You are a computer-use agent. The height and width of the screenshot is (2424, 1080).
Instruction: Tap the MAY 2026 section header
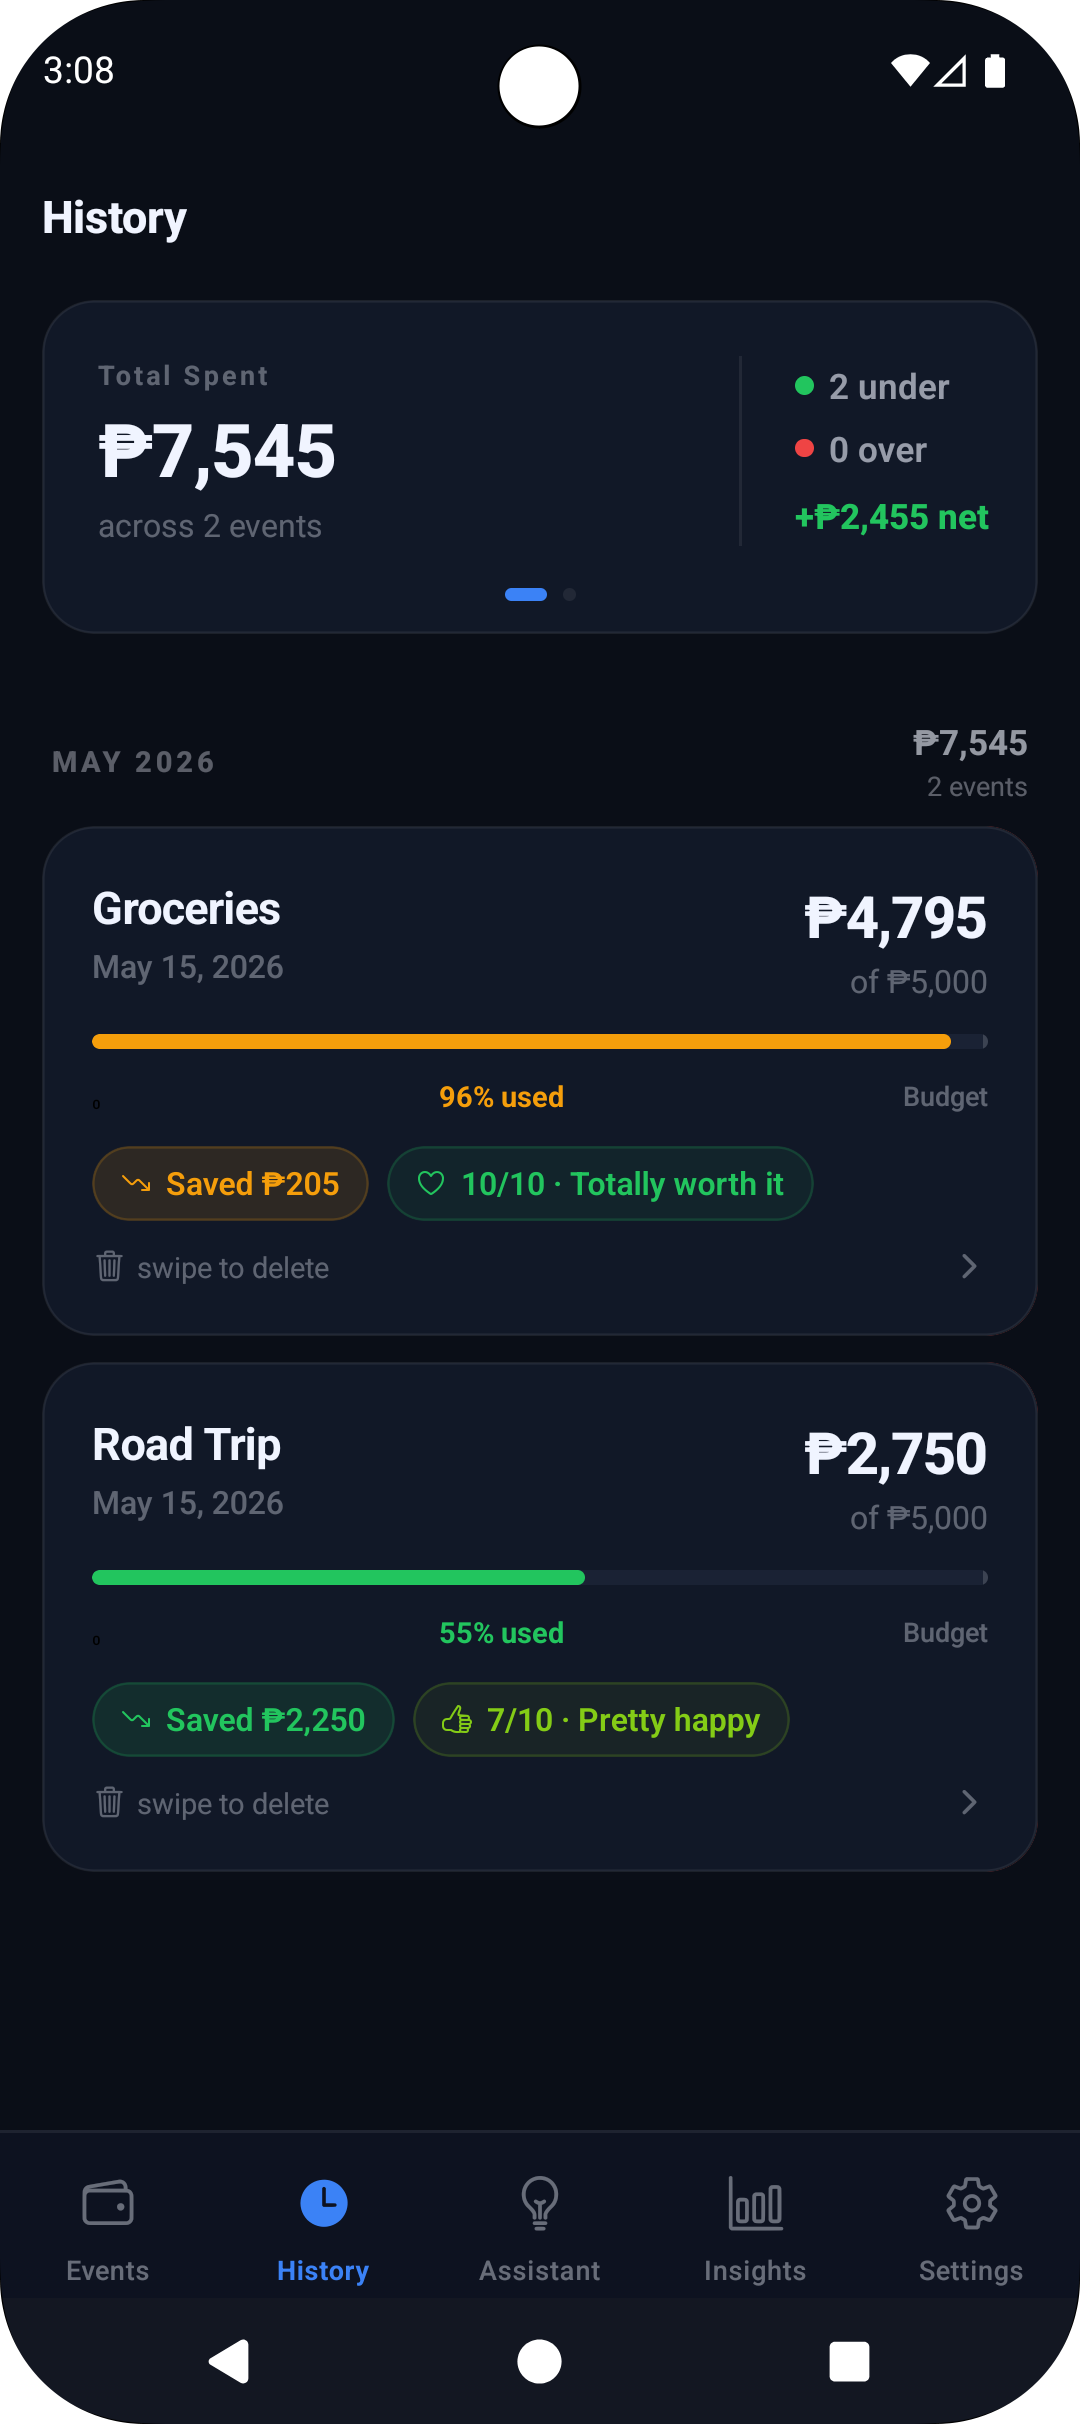(134, 762)
